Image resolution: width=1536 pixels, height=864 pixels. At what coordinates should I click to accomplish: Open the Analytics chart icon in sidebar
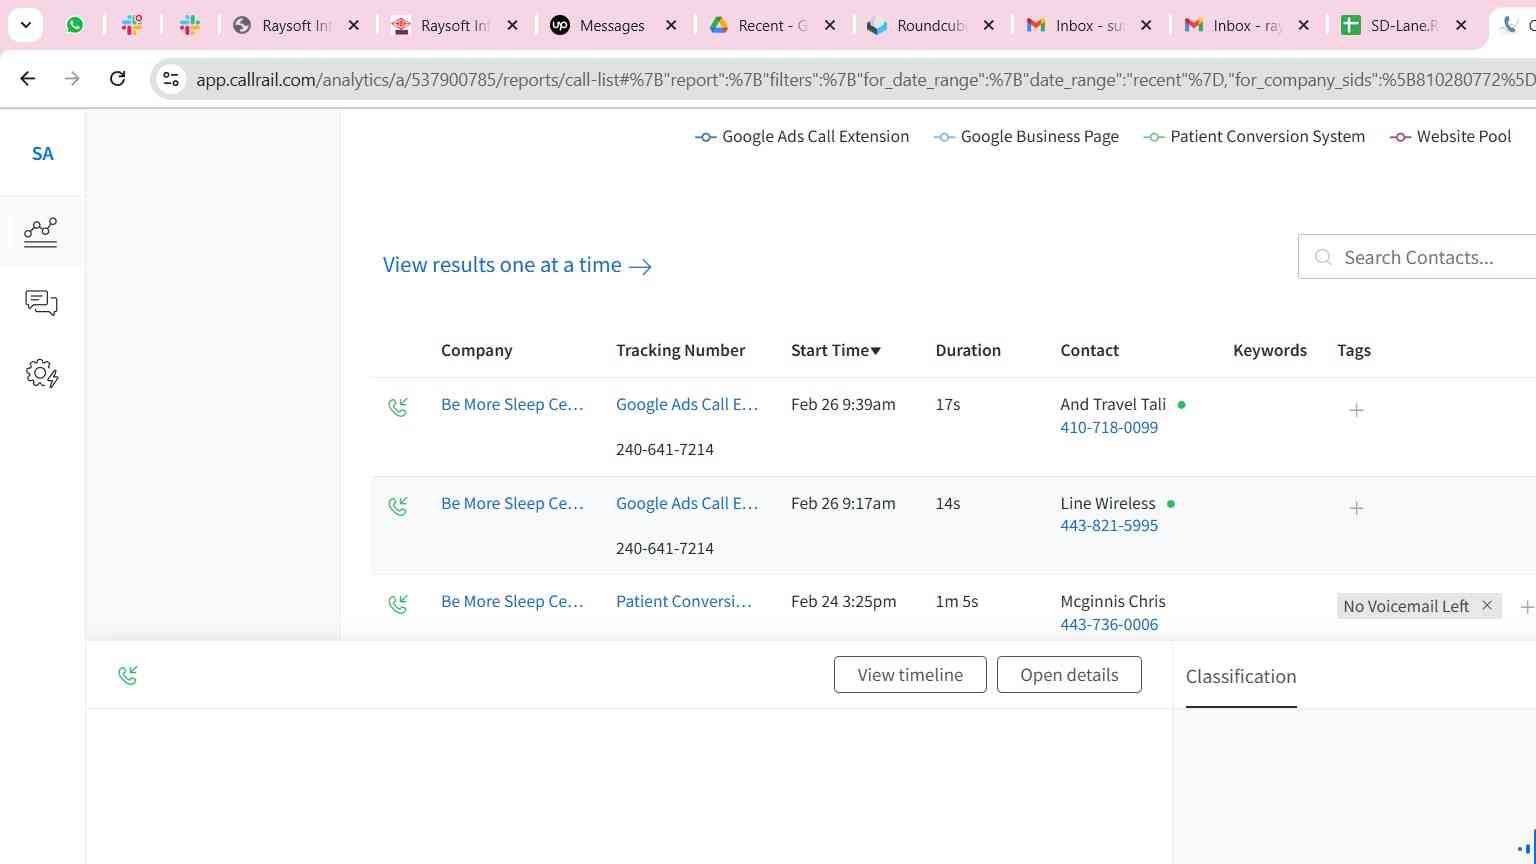pos(41,232)
